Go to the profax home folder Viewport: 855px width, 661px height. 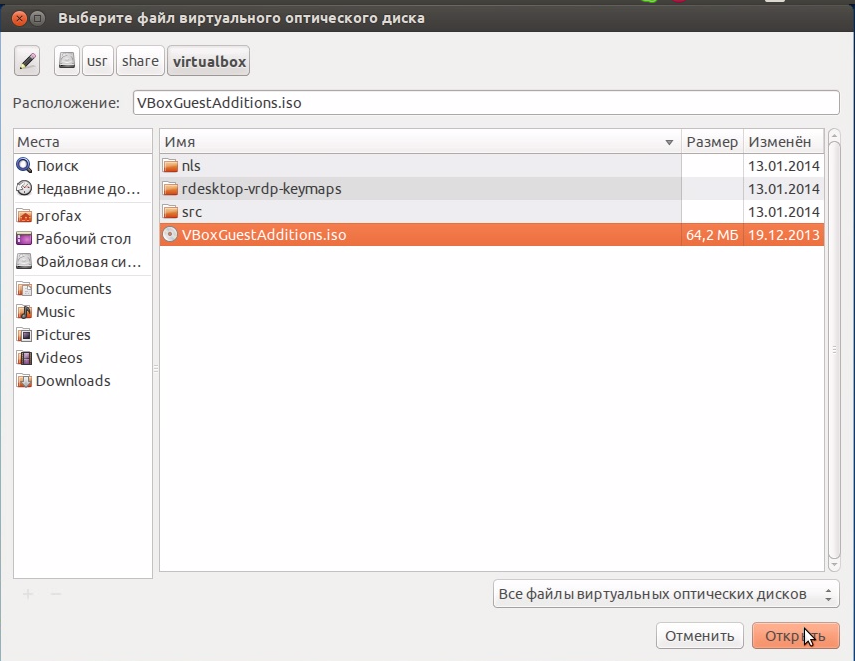pyautogui.click(x=83, y=216)
